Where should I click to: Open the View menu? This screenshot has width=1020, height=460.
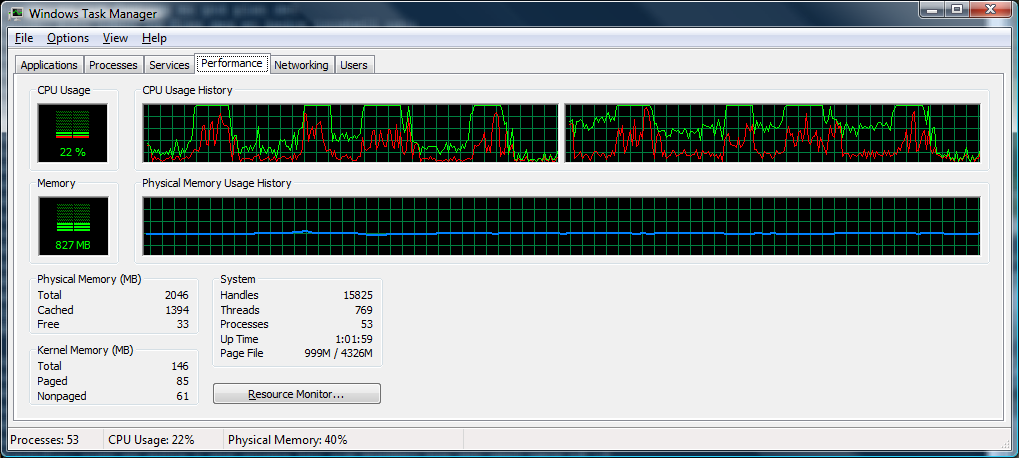[x=115, y=38]
